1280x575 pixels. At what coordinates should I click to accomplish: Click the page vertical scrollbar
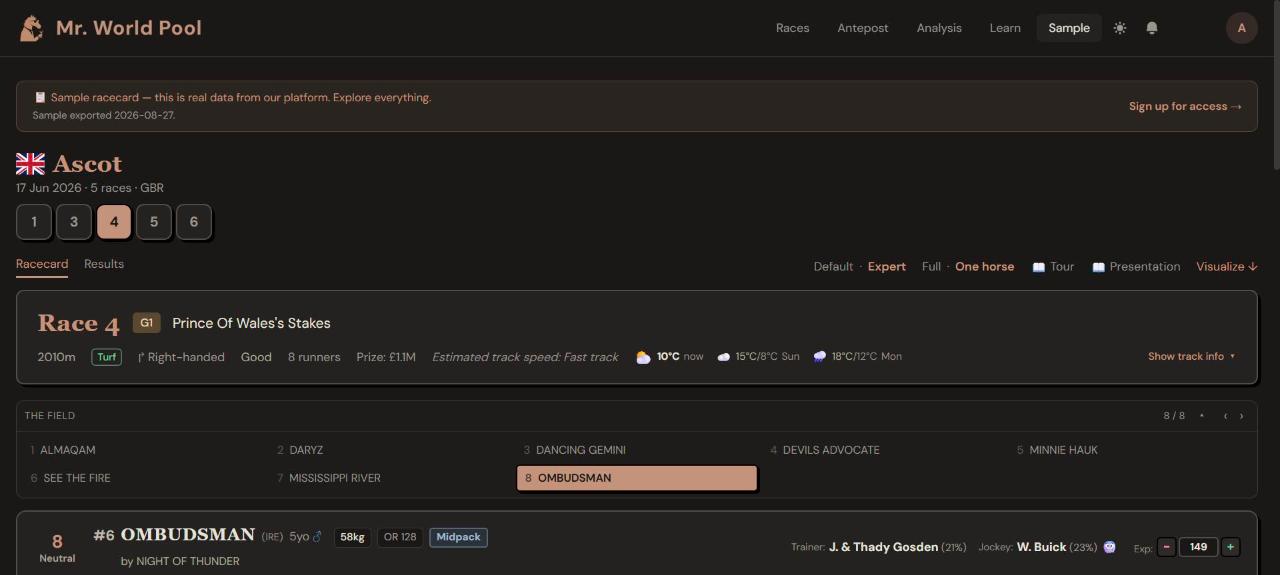pyautogui.click(x=1275, y=85)
